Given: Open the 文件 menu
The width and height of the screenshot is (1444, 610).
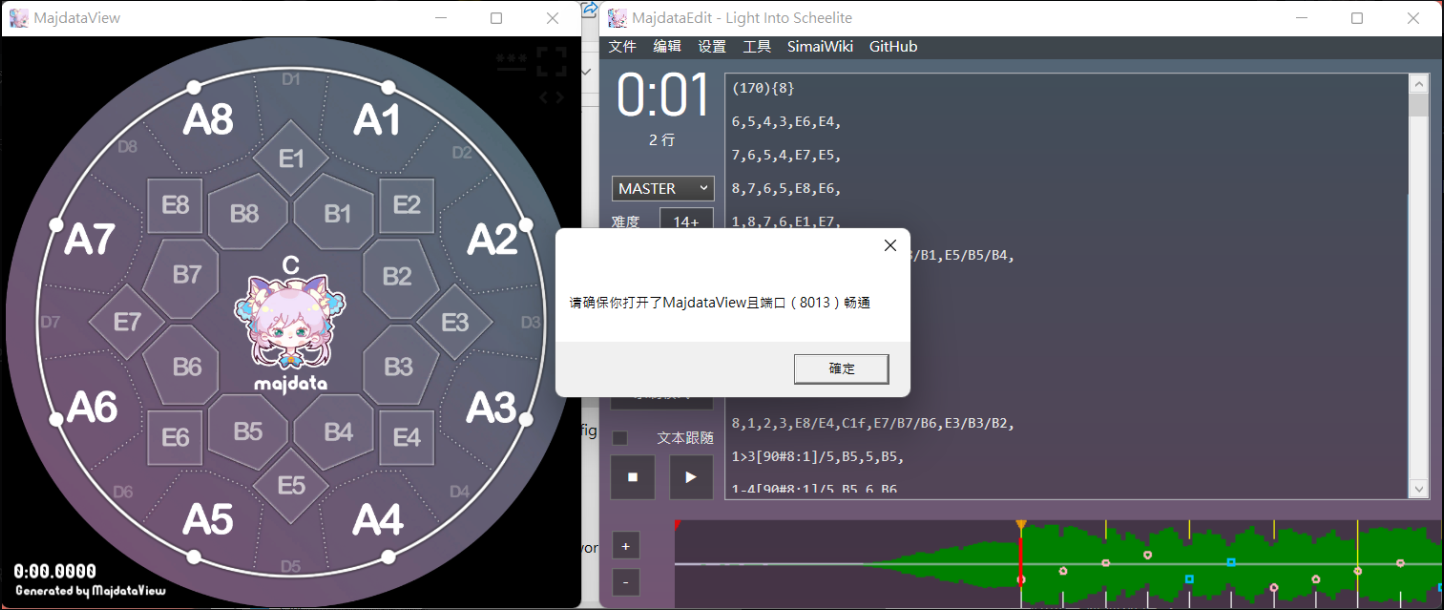Looking at the screenshot, I should coord(622,46).
